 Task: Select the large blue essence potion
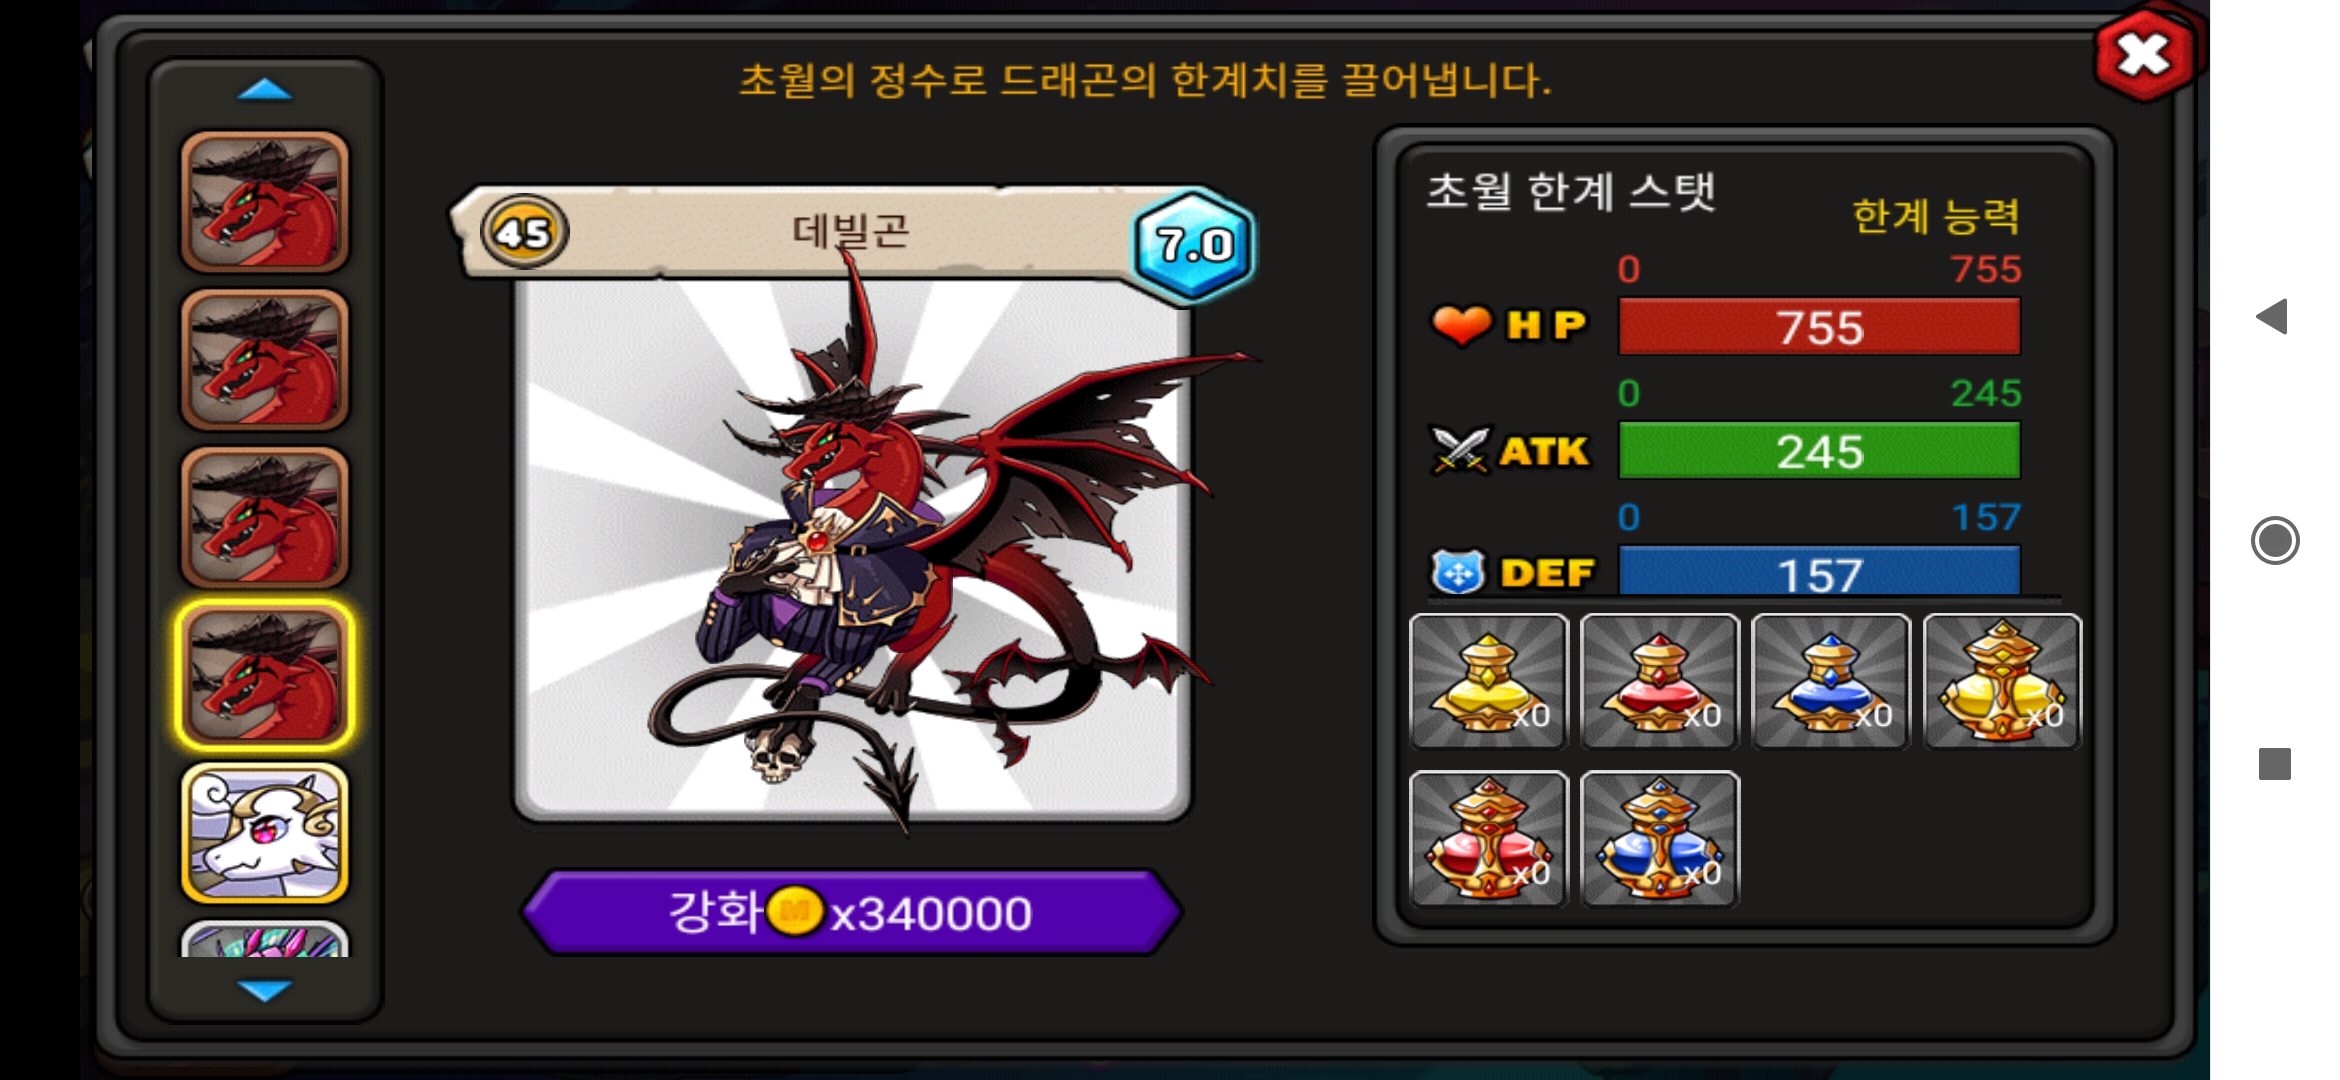tap(1660, 839)
